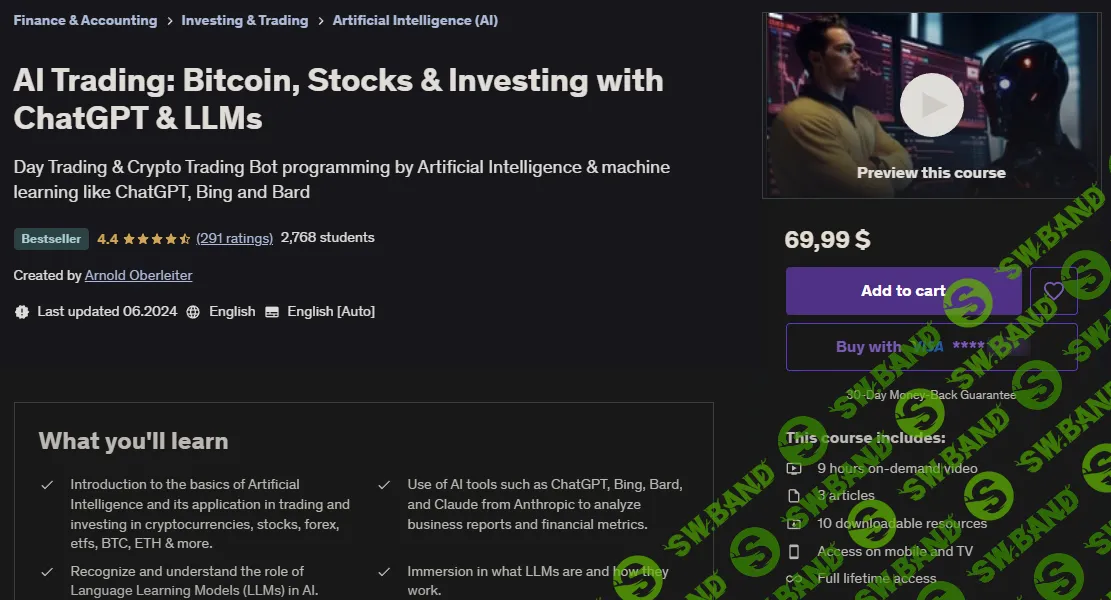
Task: Click the Buy with PayPal button
Action: (x=930, y=346)
